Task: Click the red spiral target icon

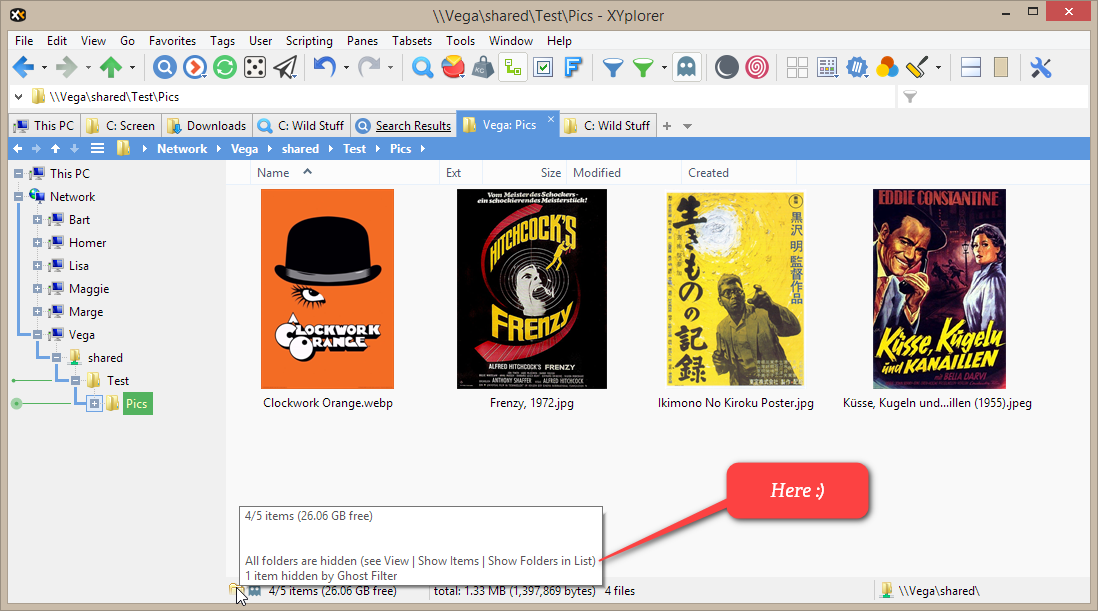Action: point(757,68)
